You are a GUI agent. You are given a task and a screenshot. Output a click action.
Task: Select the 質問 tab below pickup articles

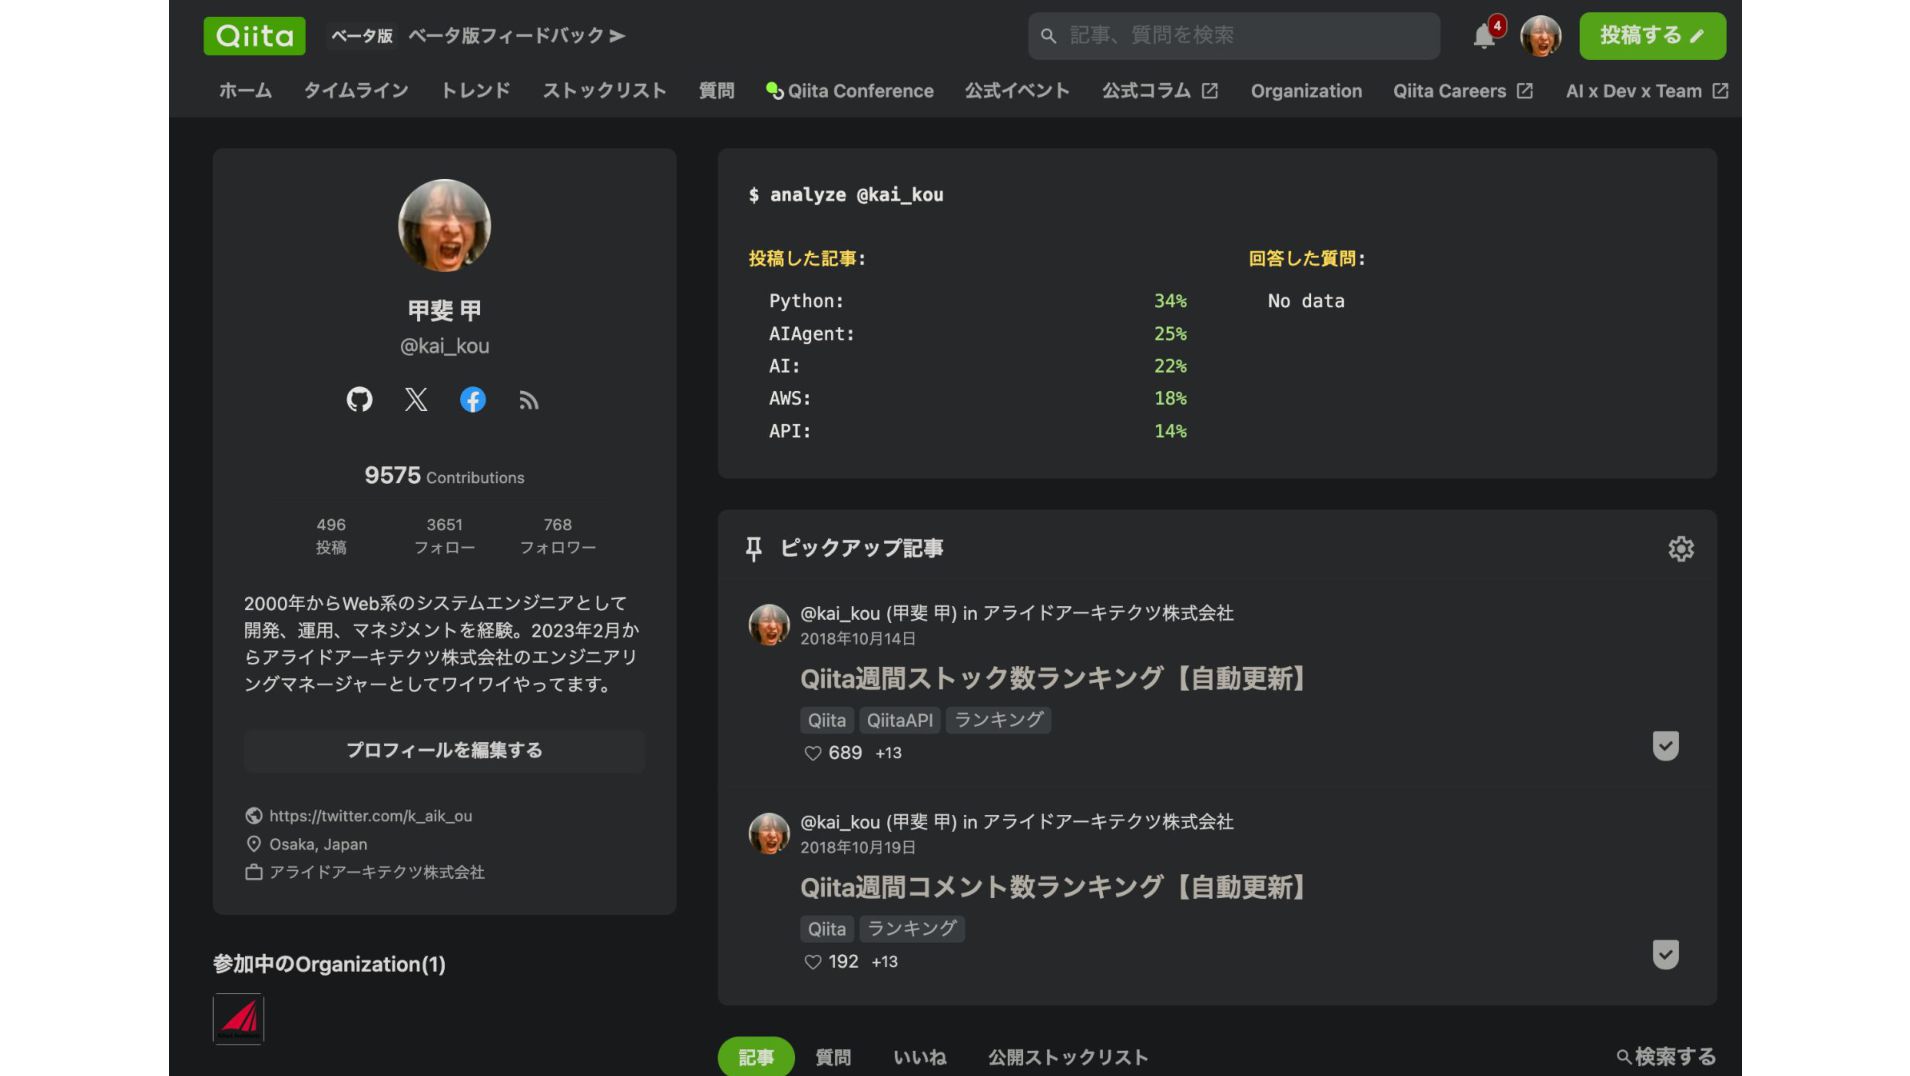[x=833, y=1057]
